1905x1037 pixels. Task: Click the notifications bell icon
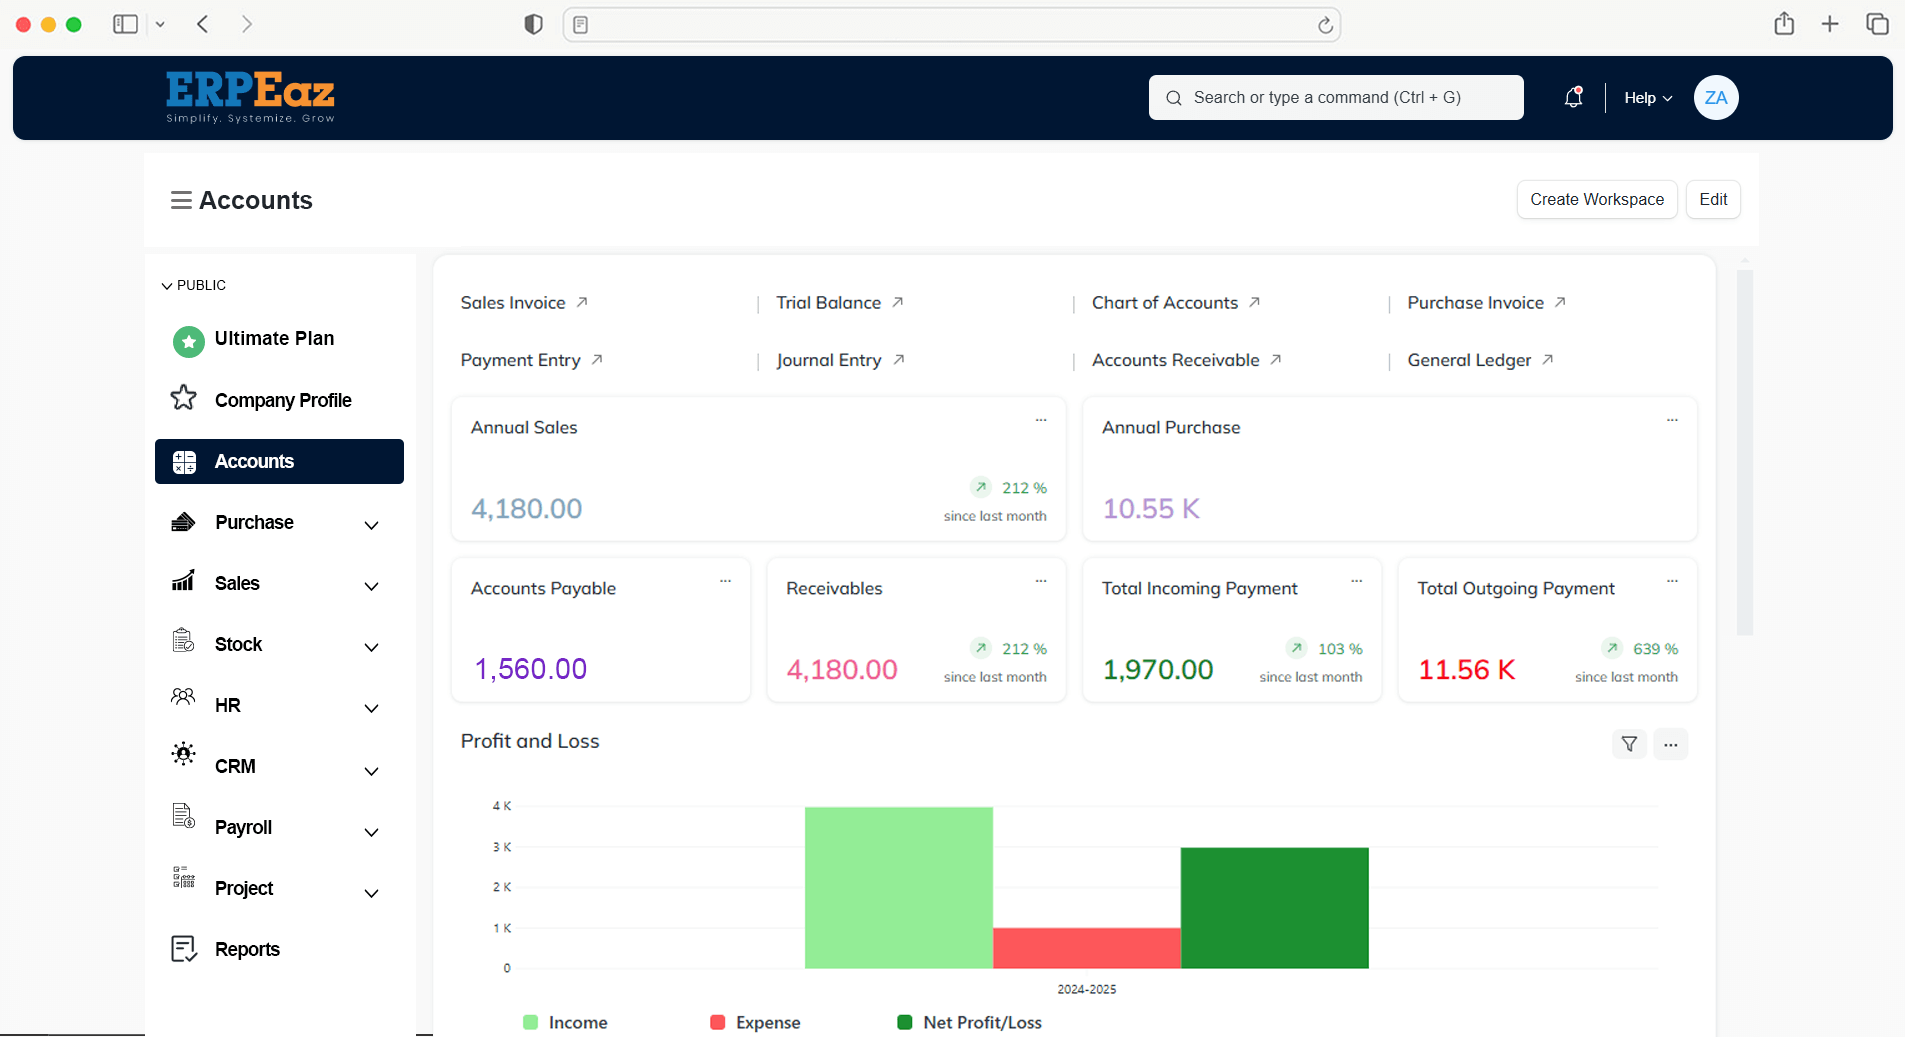point(1573,98)
